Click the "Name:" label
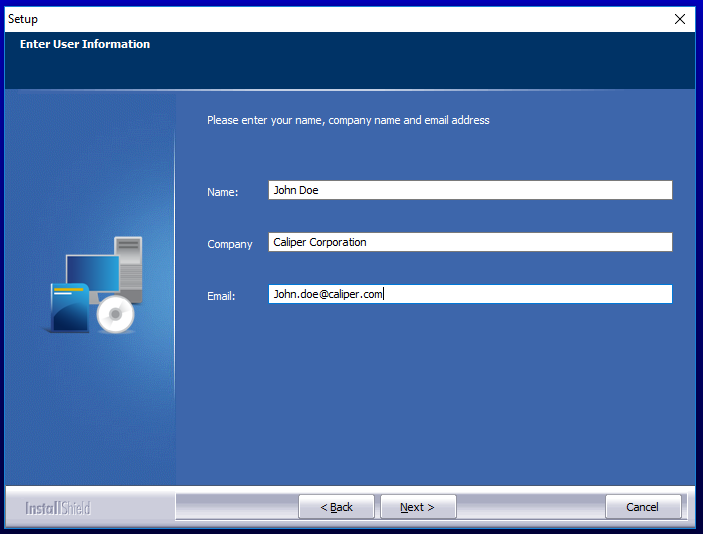This screenshot has height=534, width=703. pyautogui.click(x=223, y=192)
